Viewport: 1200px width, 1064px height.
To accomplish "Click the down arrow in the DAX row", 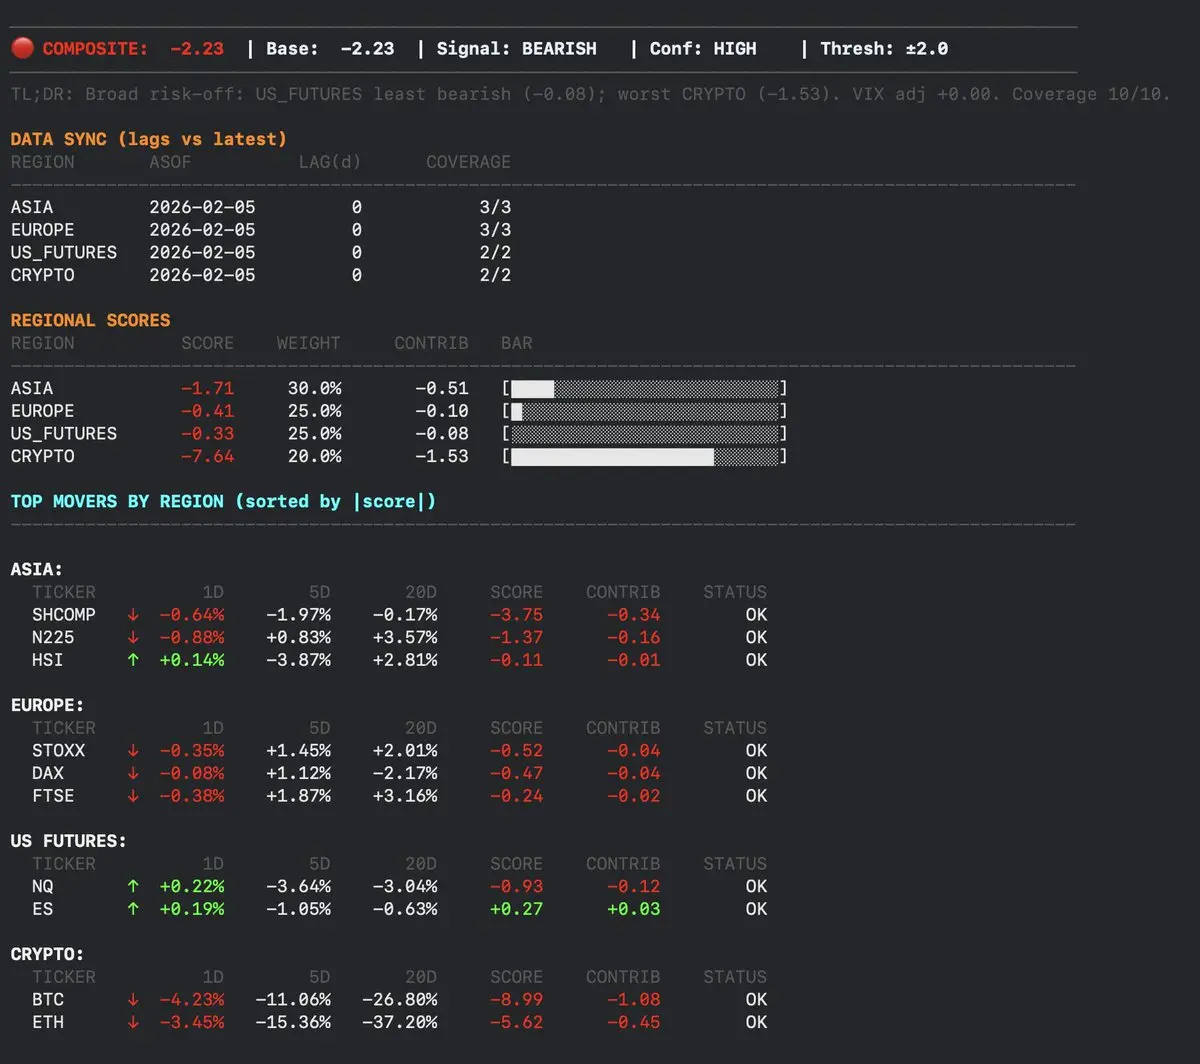I will (133, 774).
